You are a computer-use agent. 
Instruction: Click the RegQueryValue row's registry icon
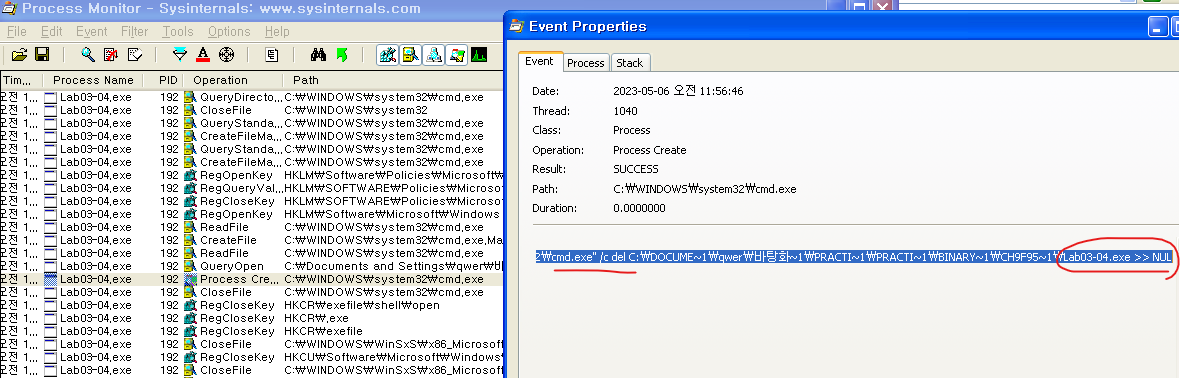[190, 188]
